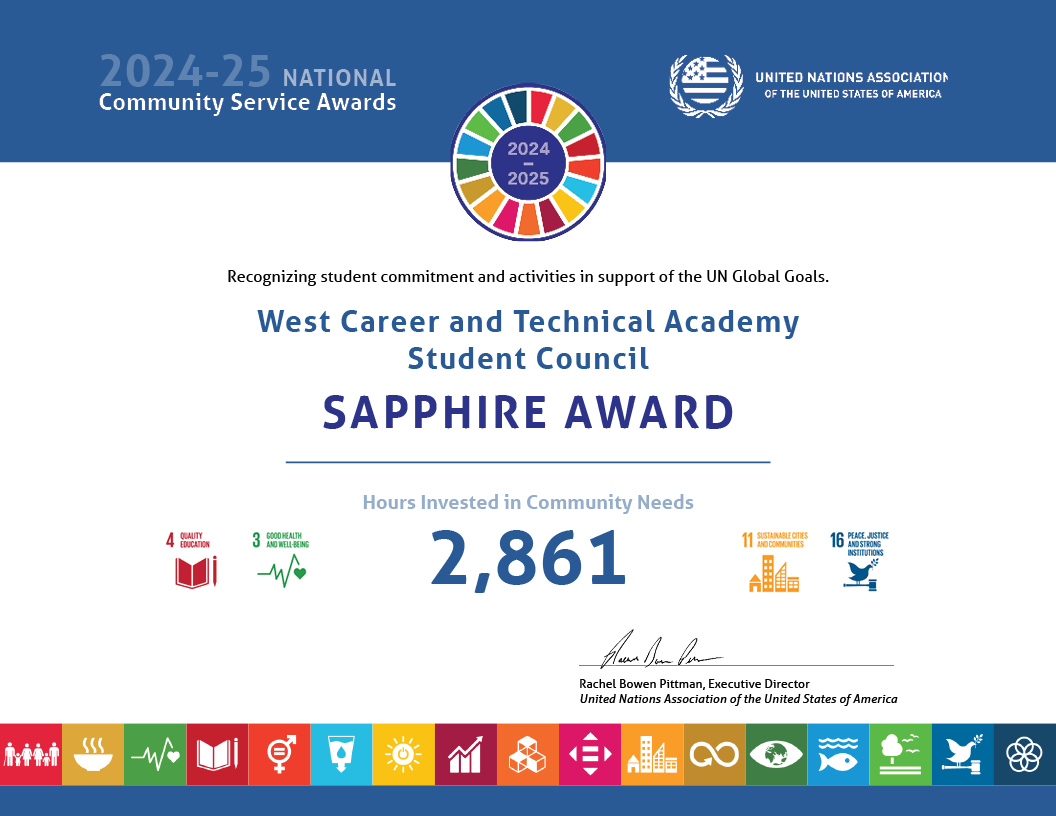Screen dimensions: 1056x816
Task: Select the buildings Sustainable Cities bottom tile
Action: (x=652, y=754)
